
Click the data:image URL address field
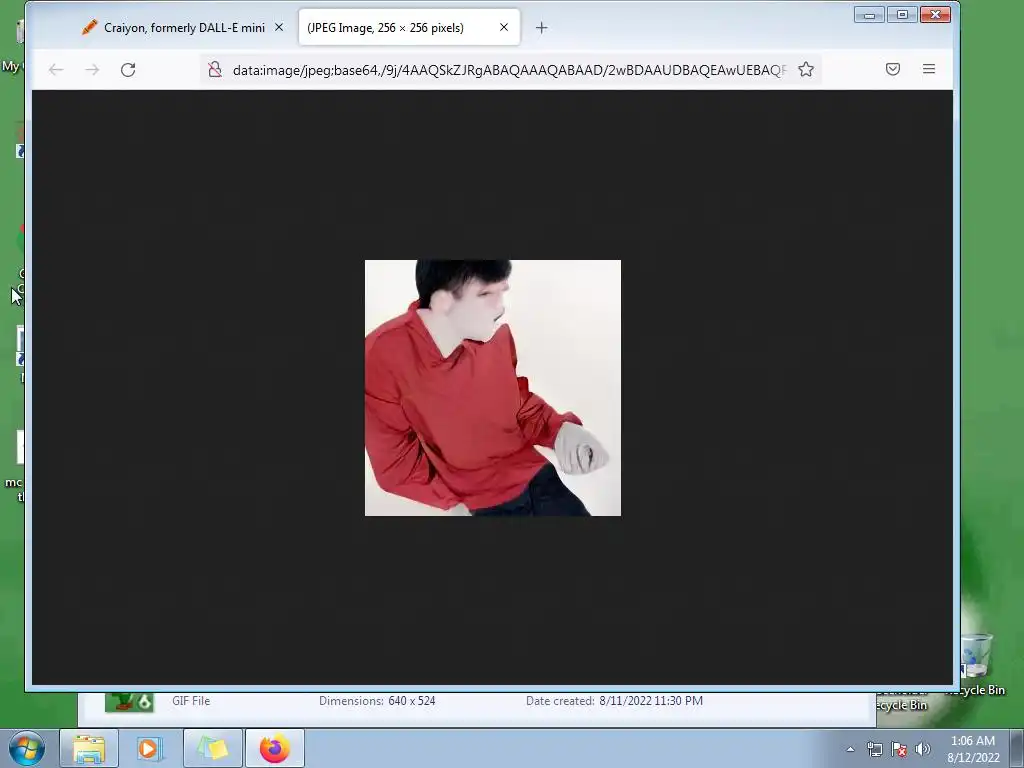pos(509,70)
